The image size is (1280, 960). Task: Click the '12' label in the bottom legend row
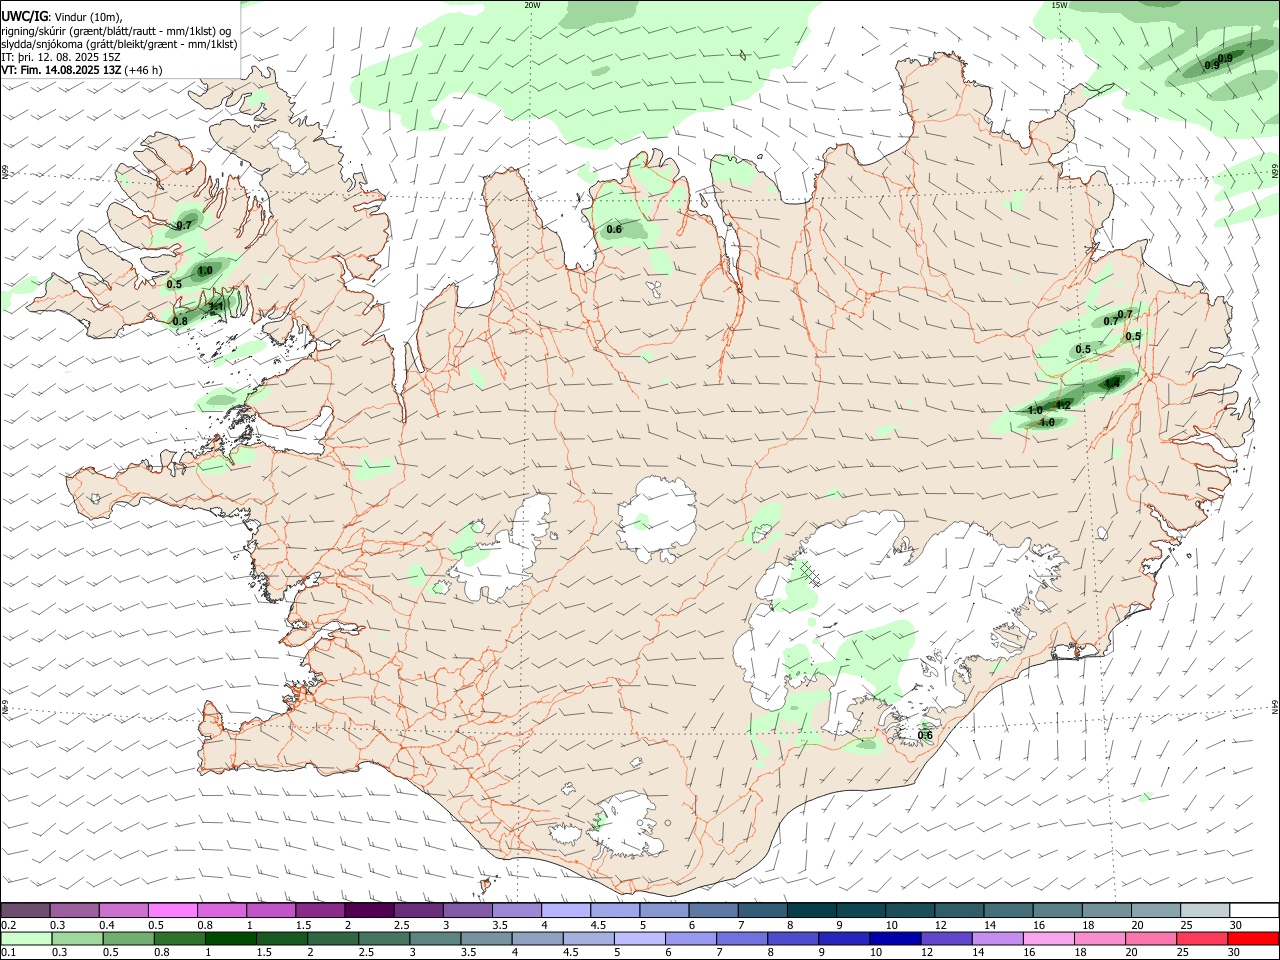point(926,952)
